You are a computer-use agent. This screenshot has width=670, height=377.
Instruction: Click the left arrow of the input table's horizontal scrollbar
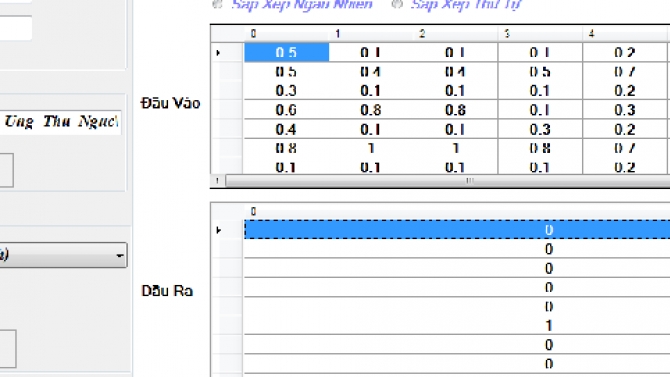pos(217,181)
